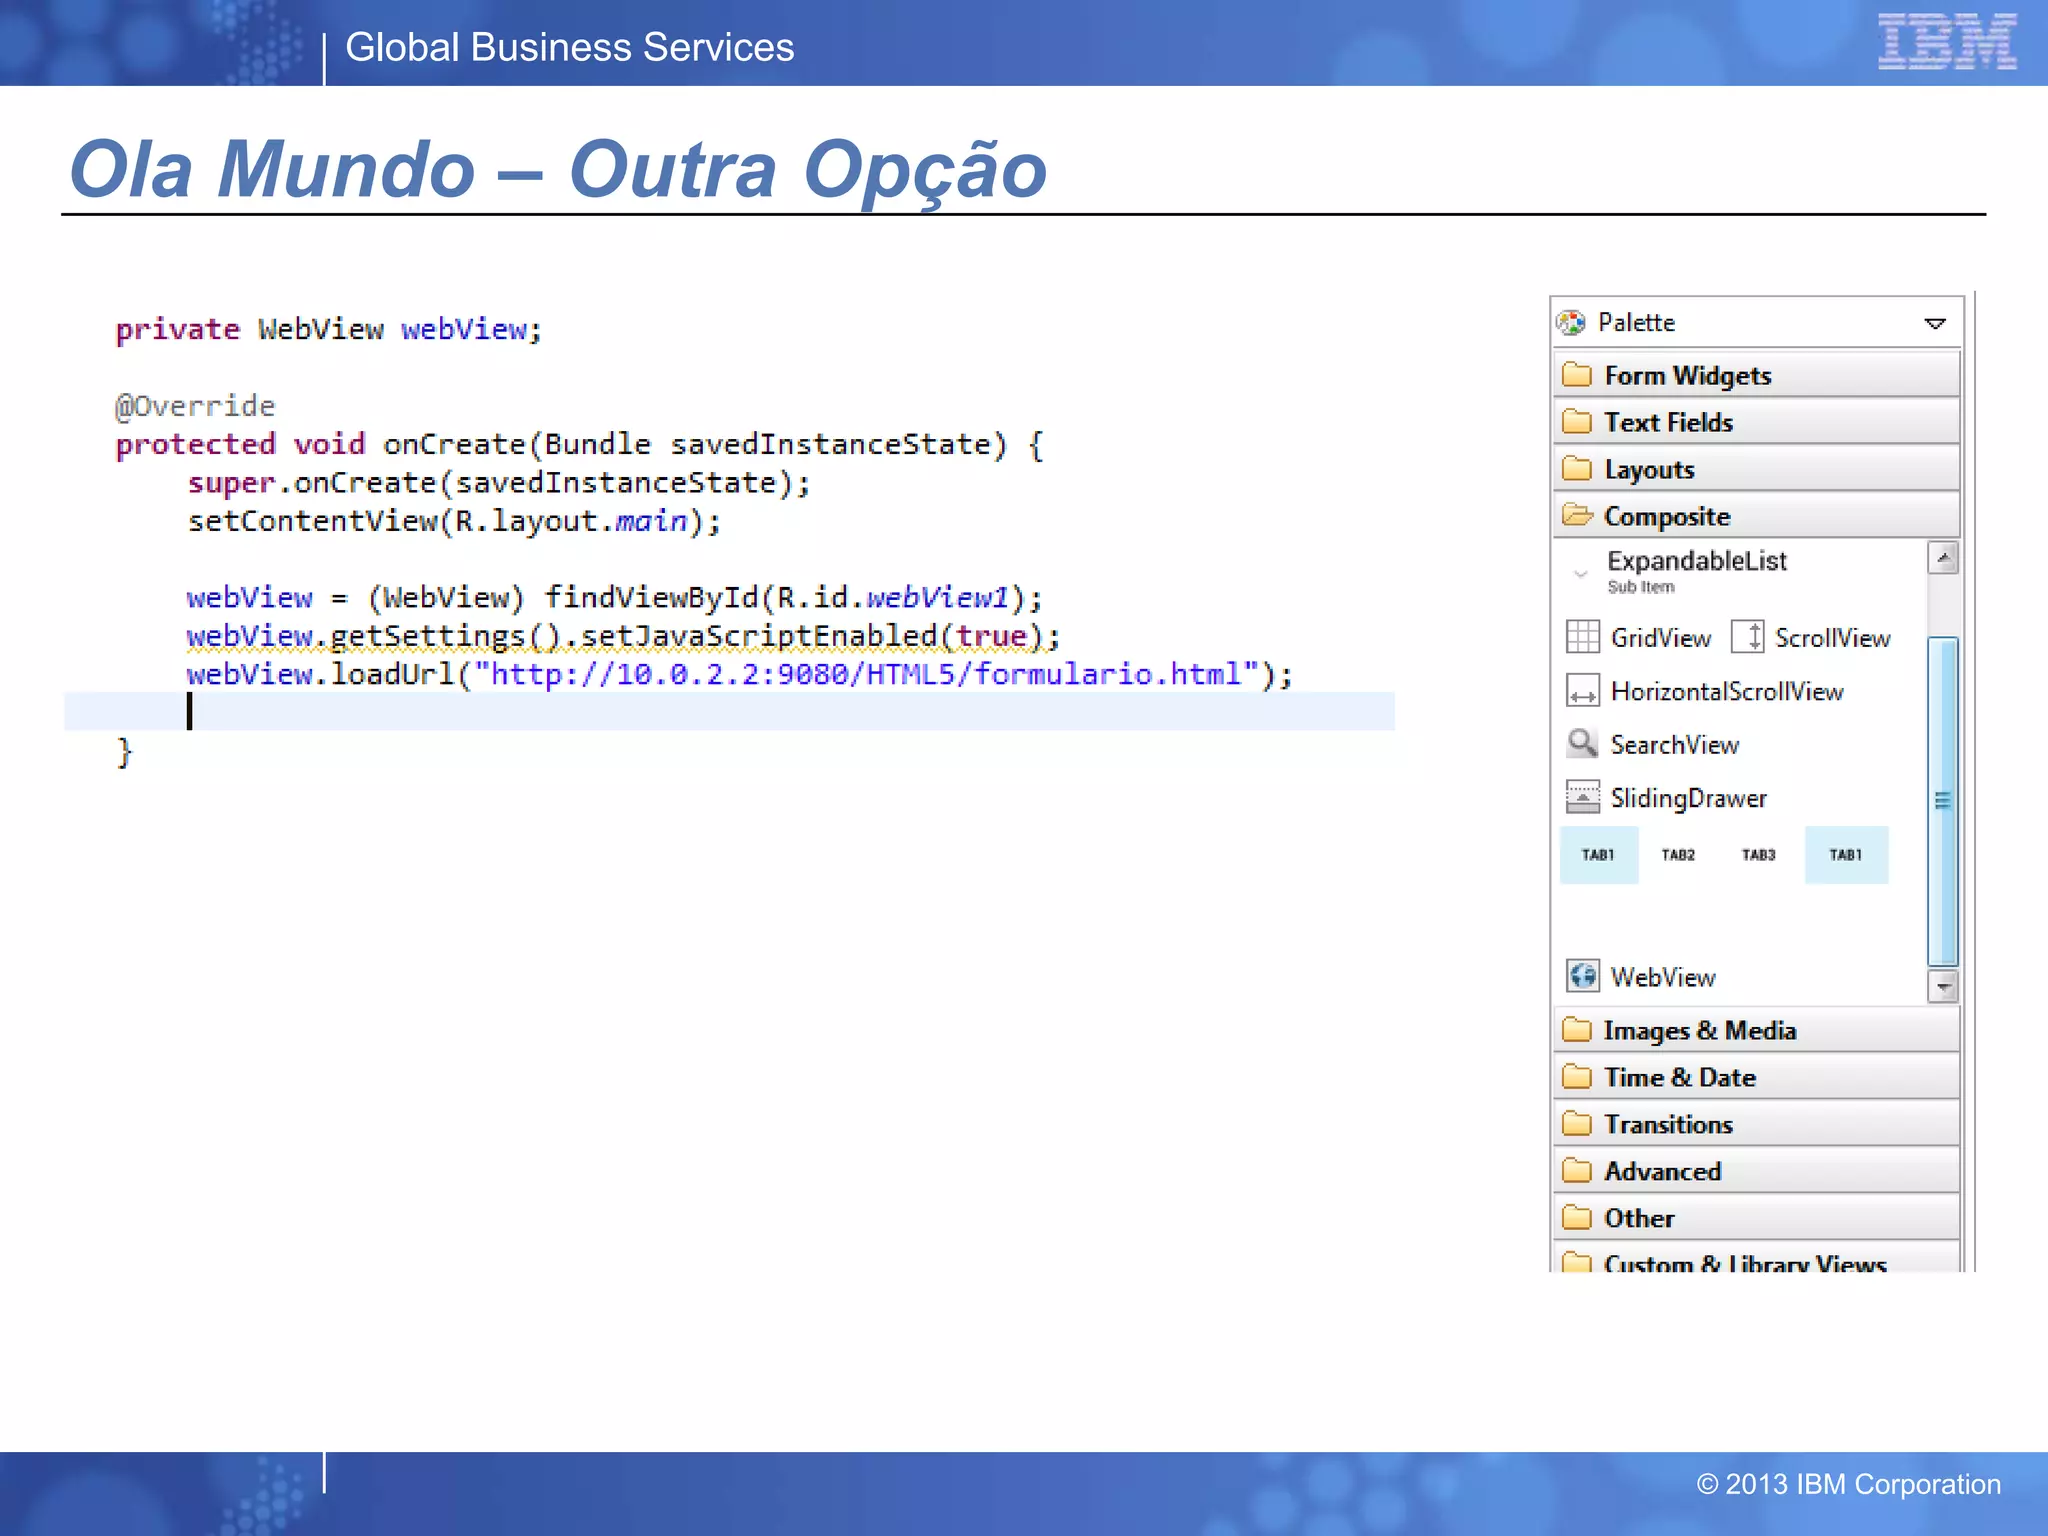Select the ExpandableList palette item
Viewport: 2048px width, 1536px height.
coord(1696,561)
